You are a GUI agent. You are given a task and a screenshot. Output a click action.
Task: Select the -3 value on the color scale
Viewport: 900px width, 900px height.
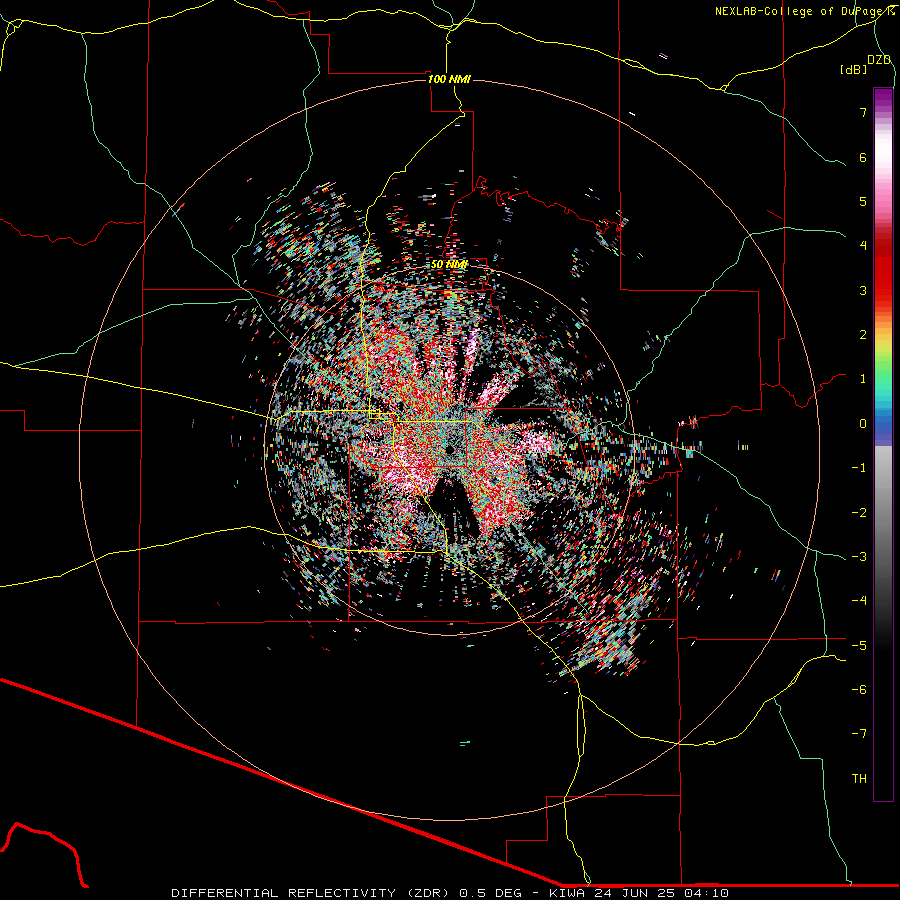[x=859, y=556]
